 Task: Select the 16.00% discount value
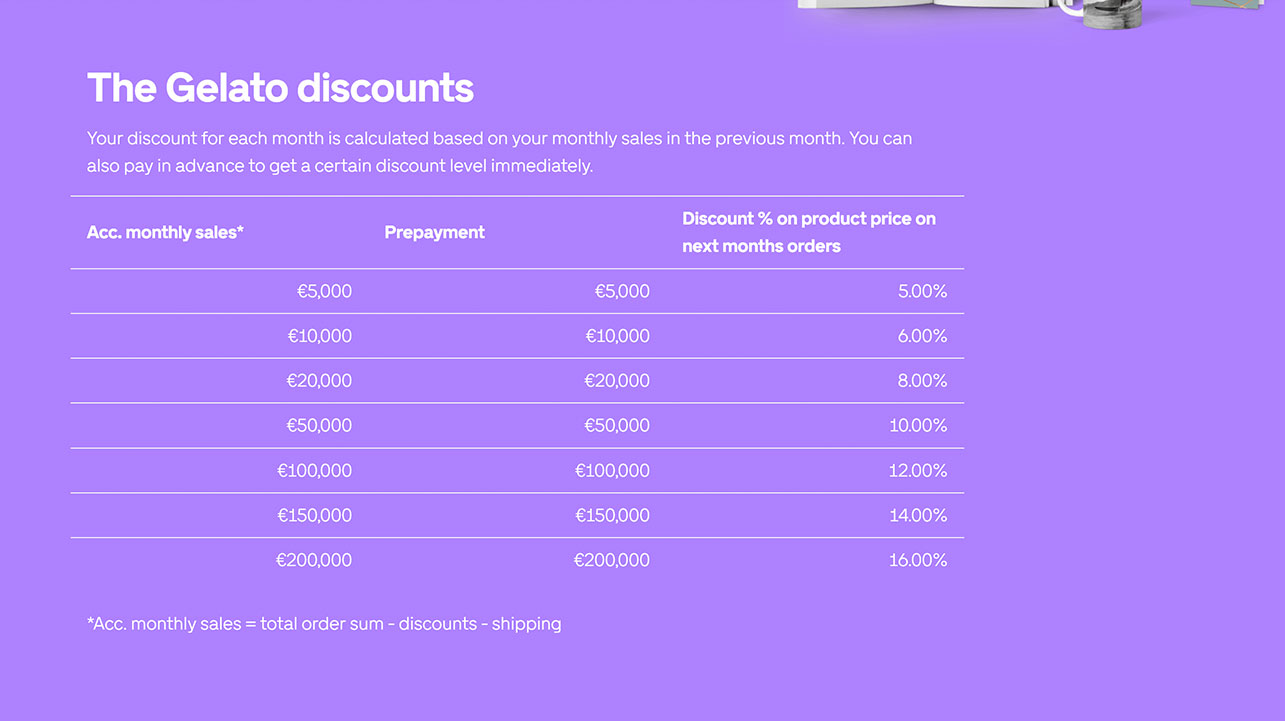pyautogui.click(x=918, y=560)
